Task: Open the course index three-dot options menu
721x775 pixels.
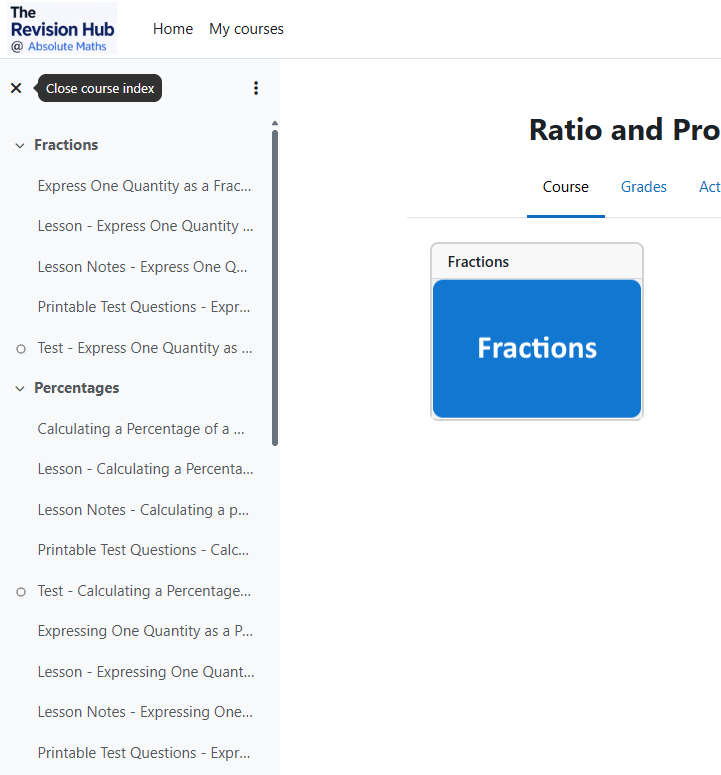Action: (255, 88)
